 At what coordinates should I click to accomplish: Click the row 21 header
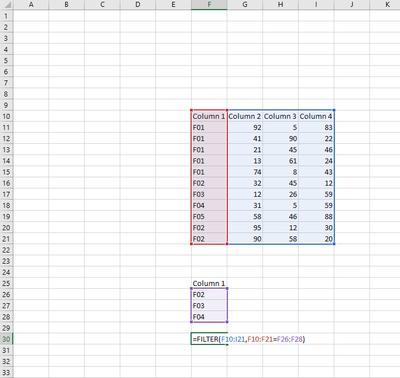[x=6, y=239]
